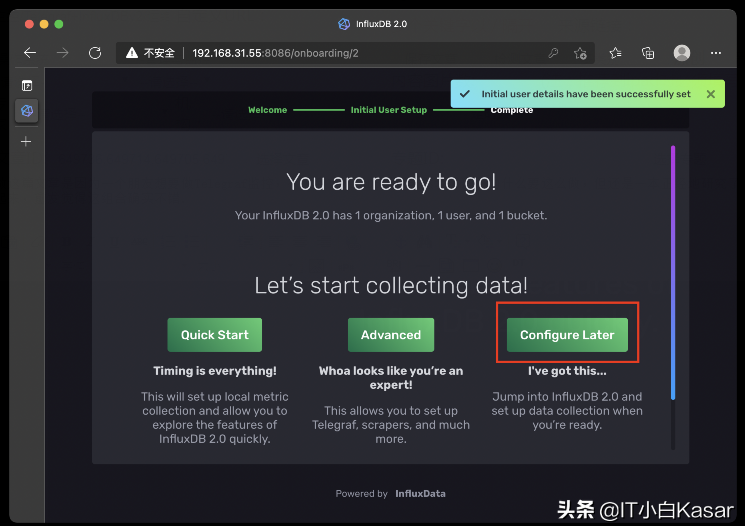Open the tab actions icon in the vertical tab bar
This screenshot has width=745, height=526.
[27, 86]
